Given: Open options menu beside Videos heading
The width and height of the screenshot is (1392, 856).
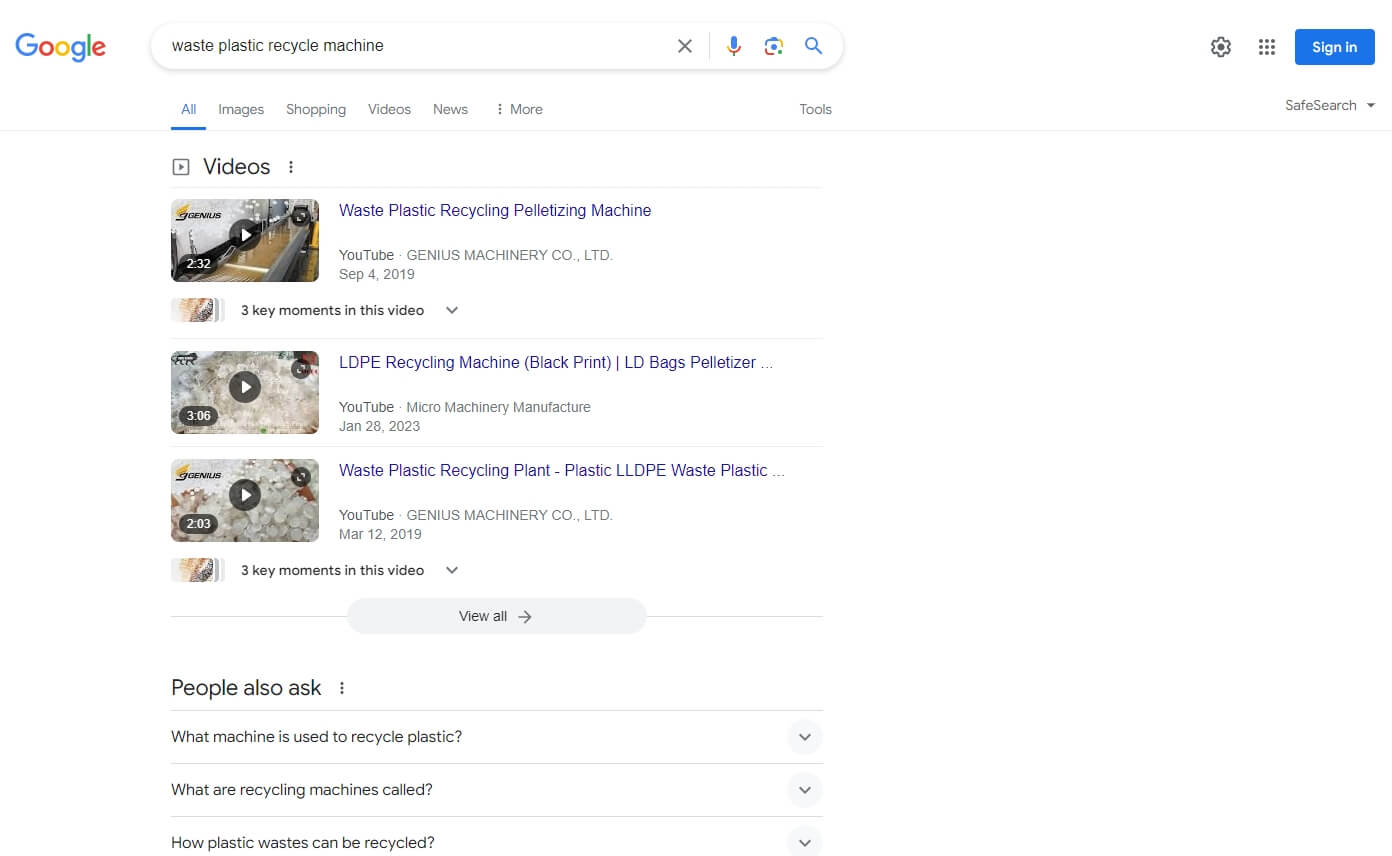Looking at the screenshot, I should [x=291, y=167].
